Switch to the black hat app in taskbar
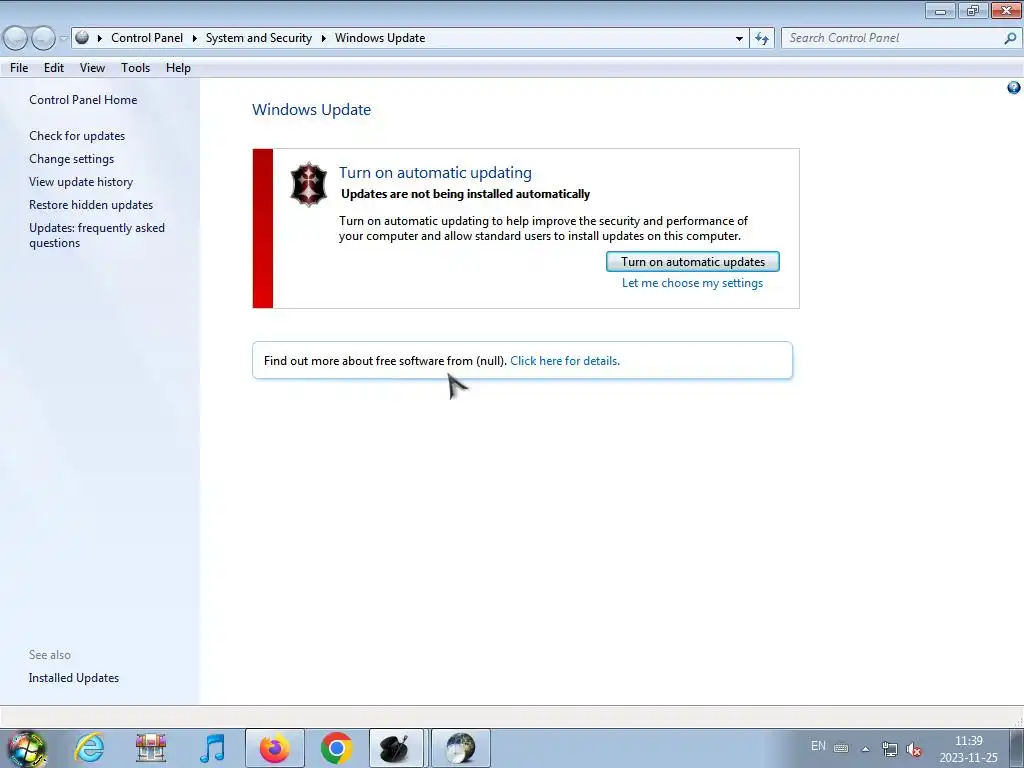 (x=397, y=748)
